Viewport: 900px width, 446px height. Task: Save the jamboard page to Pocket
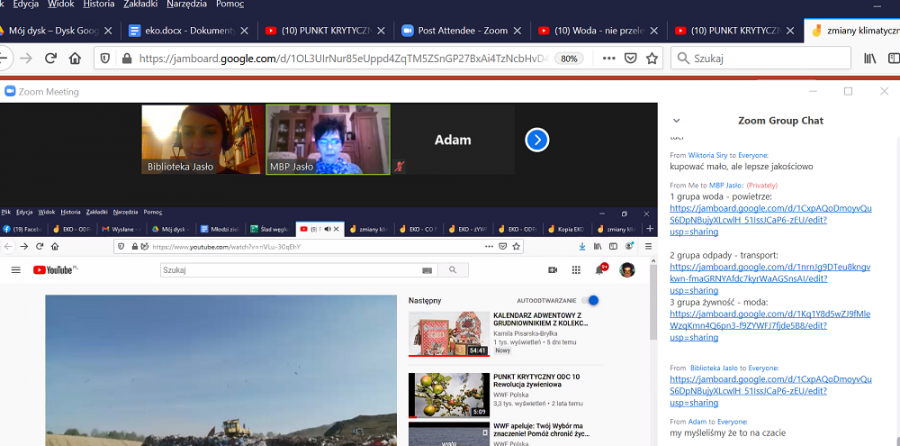click(630, 58)
